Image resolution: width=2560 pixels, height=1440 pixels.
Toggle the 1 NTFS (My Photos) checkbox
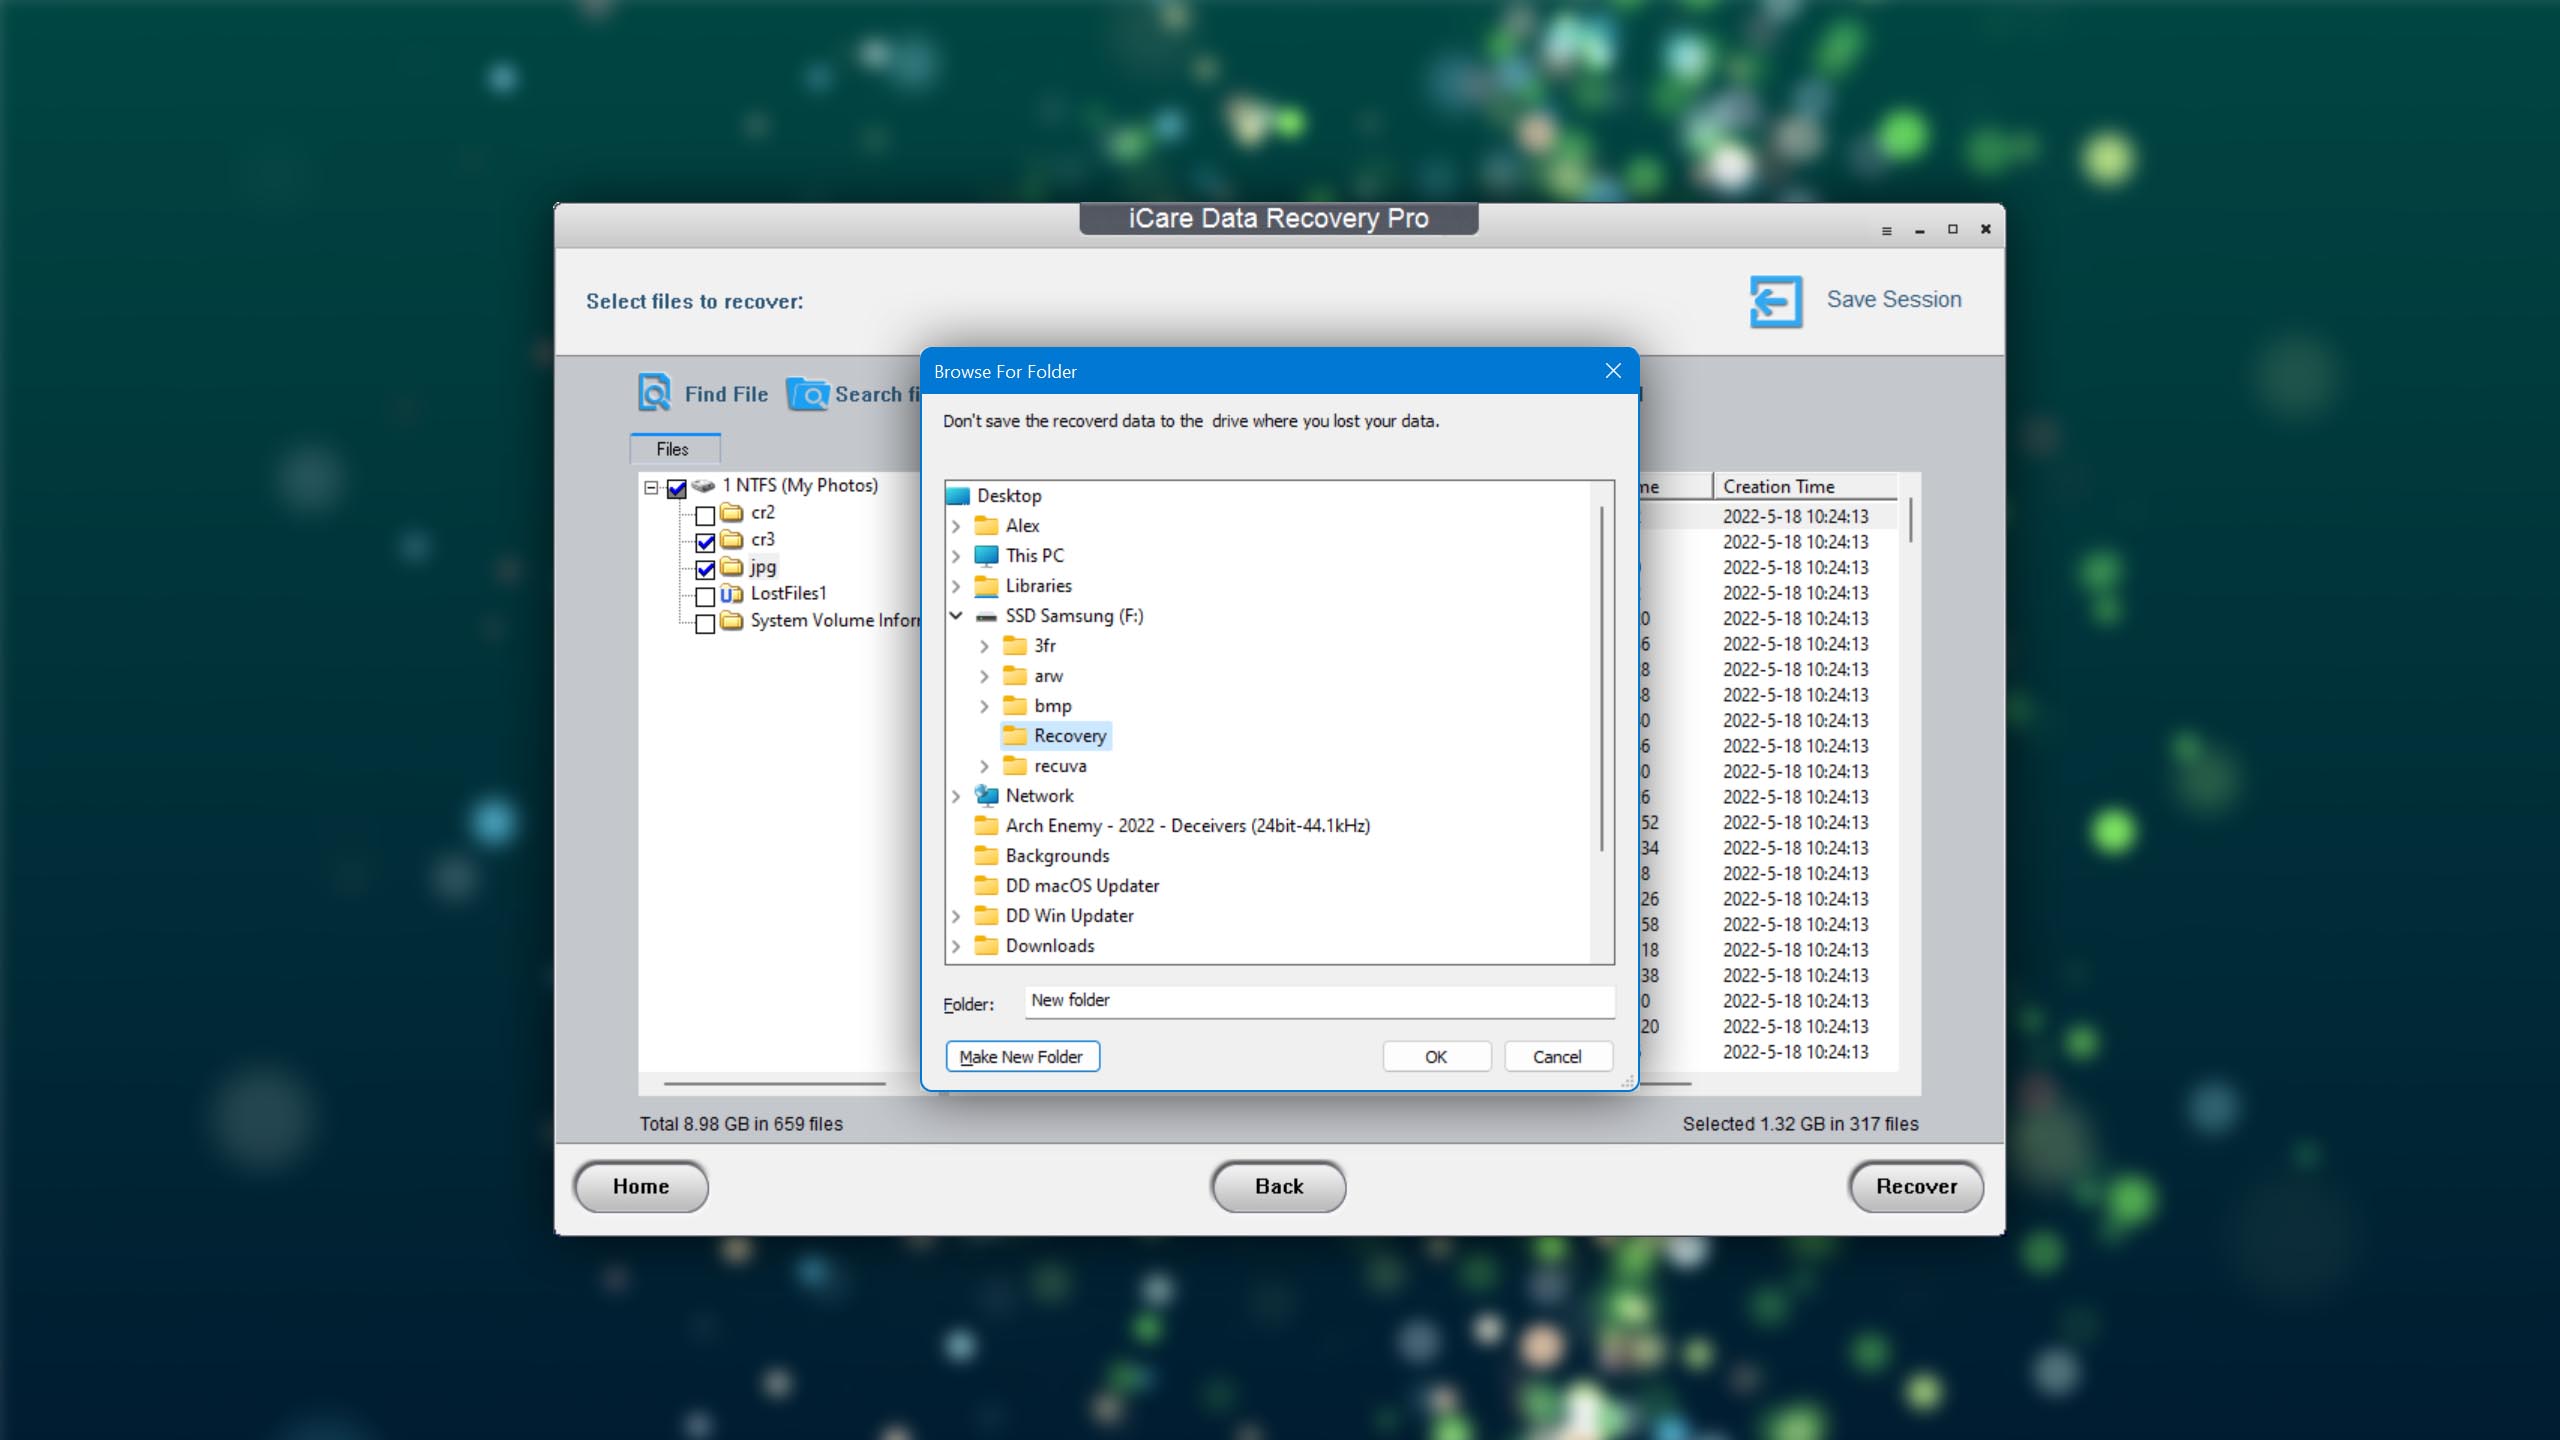coord(677,488)
